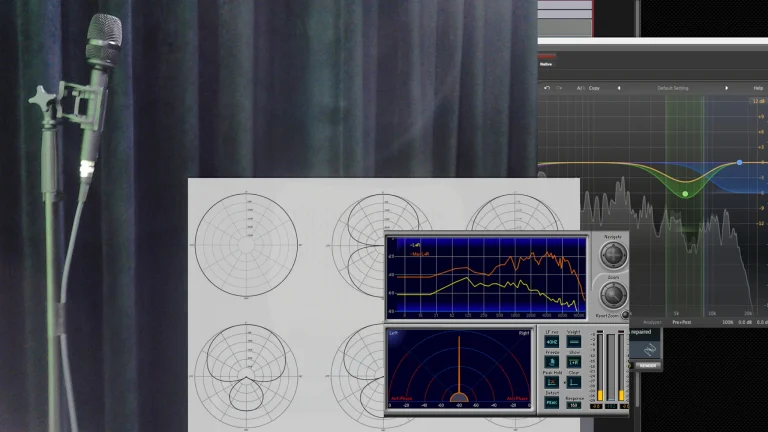768x432 pixels.
Task: Click the Copy button in the EQ toolbar
Action: 594,88
